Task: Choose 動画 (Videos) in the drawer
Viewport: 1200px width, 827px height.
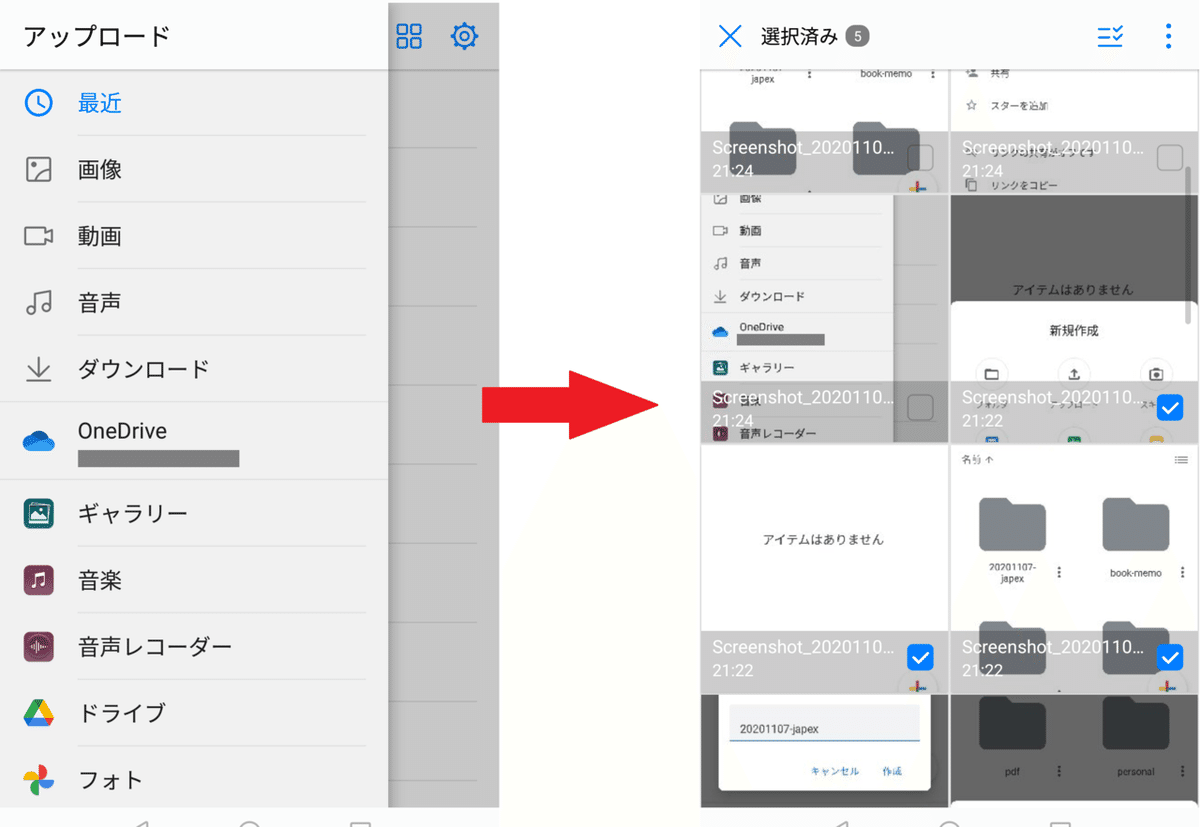Action: click(x=194, y=236)
